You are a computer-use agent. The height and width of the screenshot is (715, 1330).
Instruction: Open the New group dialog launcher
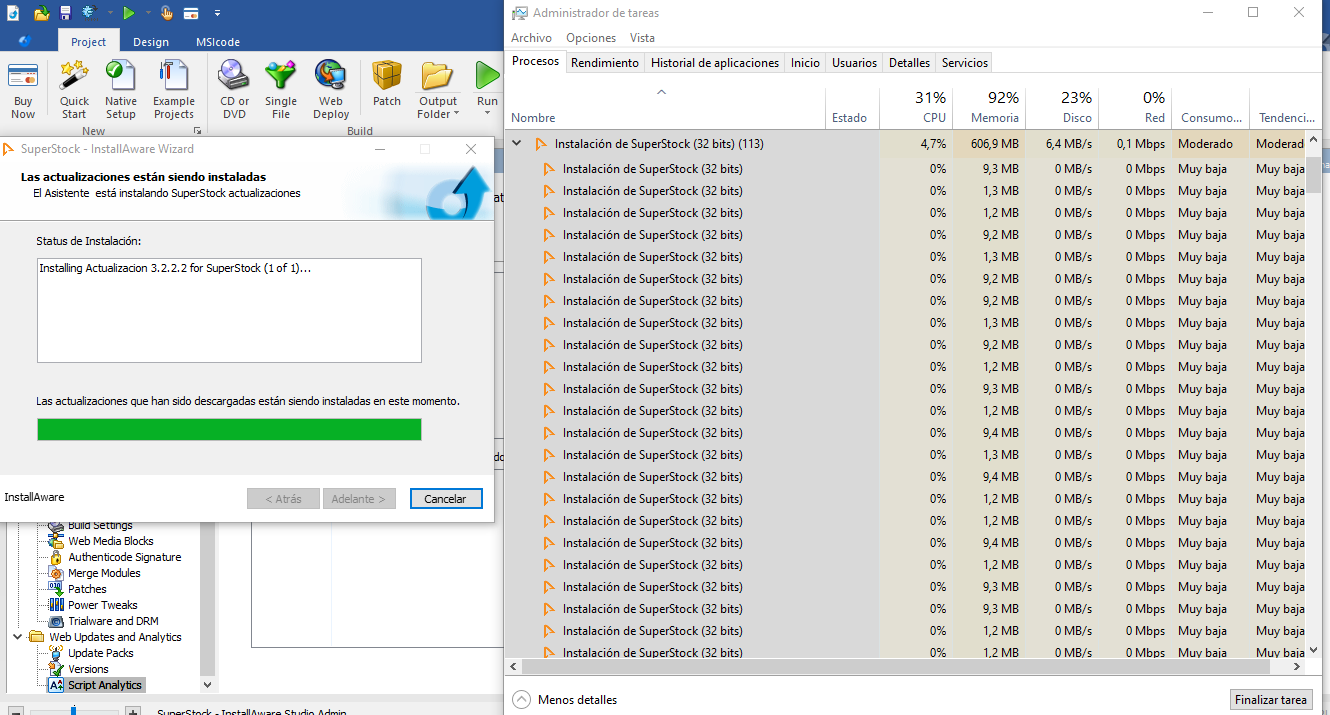pos(197,131)
